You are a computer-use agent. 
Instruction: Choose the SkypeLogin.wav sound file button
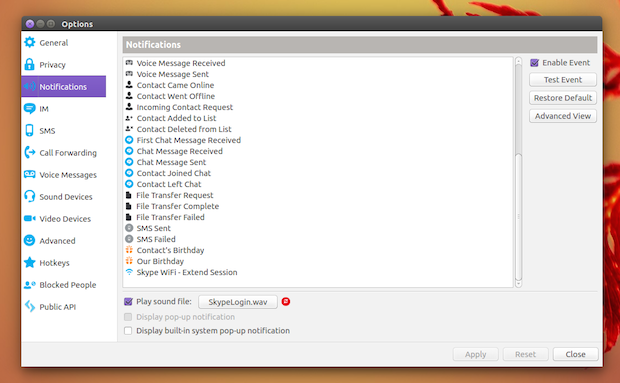click(x=238, y=302)
